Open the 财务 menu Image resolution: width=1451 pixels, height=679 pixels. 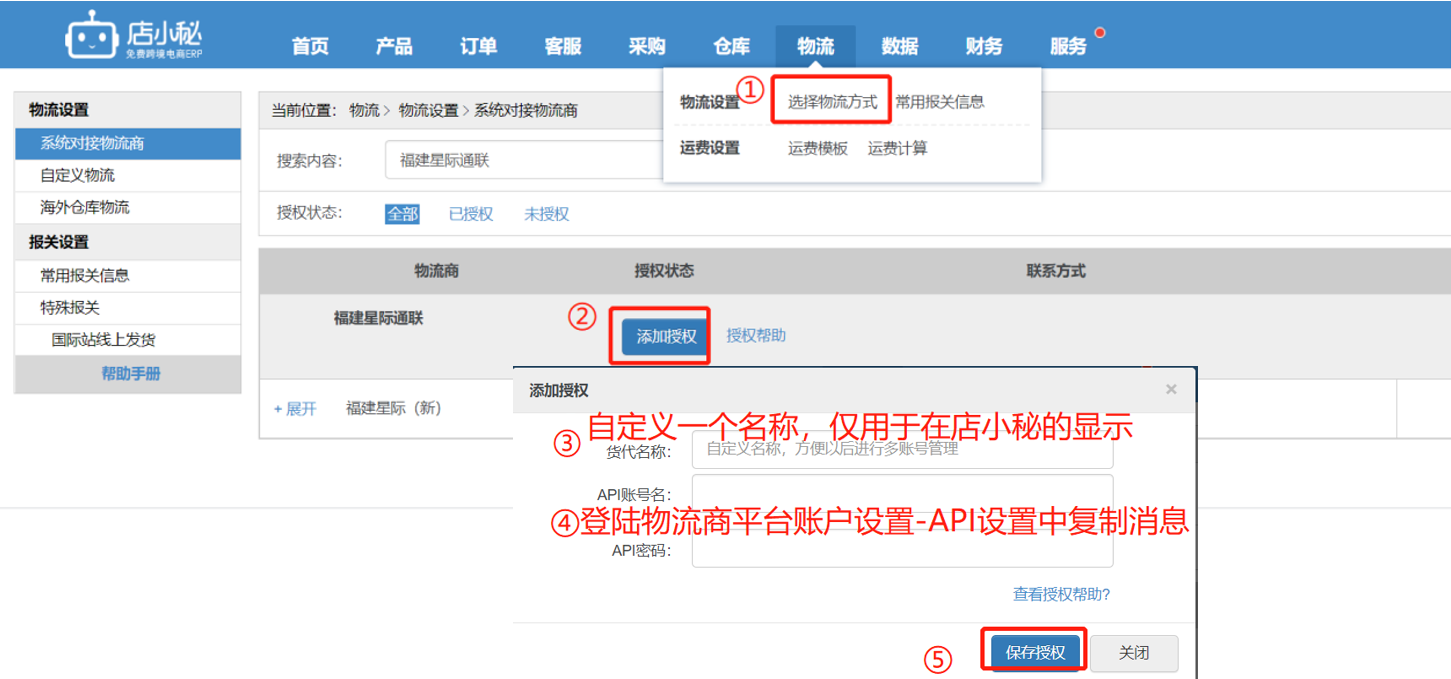coord(984,46)
